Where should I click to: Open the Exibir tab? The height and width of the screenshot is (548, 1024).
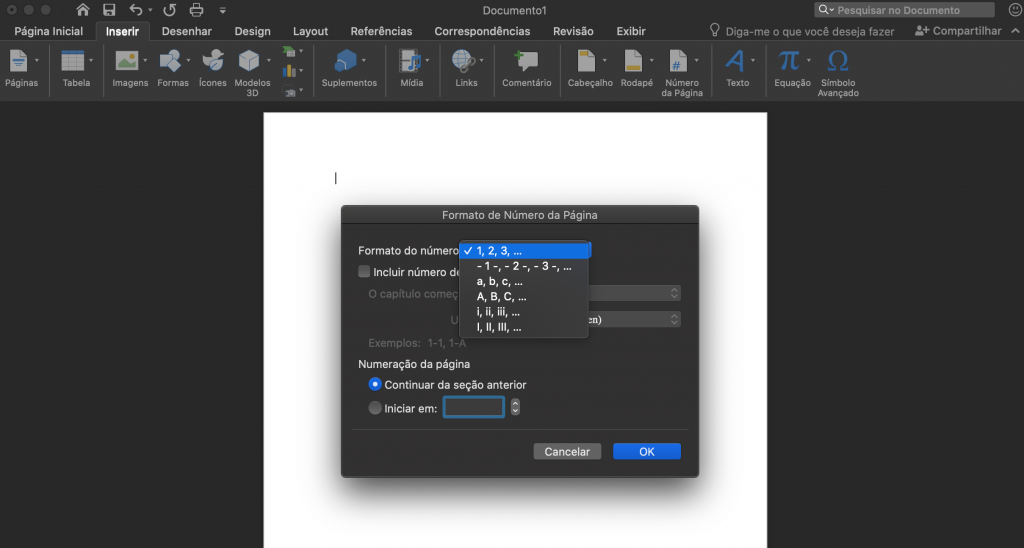point(631,31)
